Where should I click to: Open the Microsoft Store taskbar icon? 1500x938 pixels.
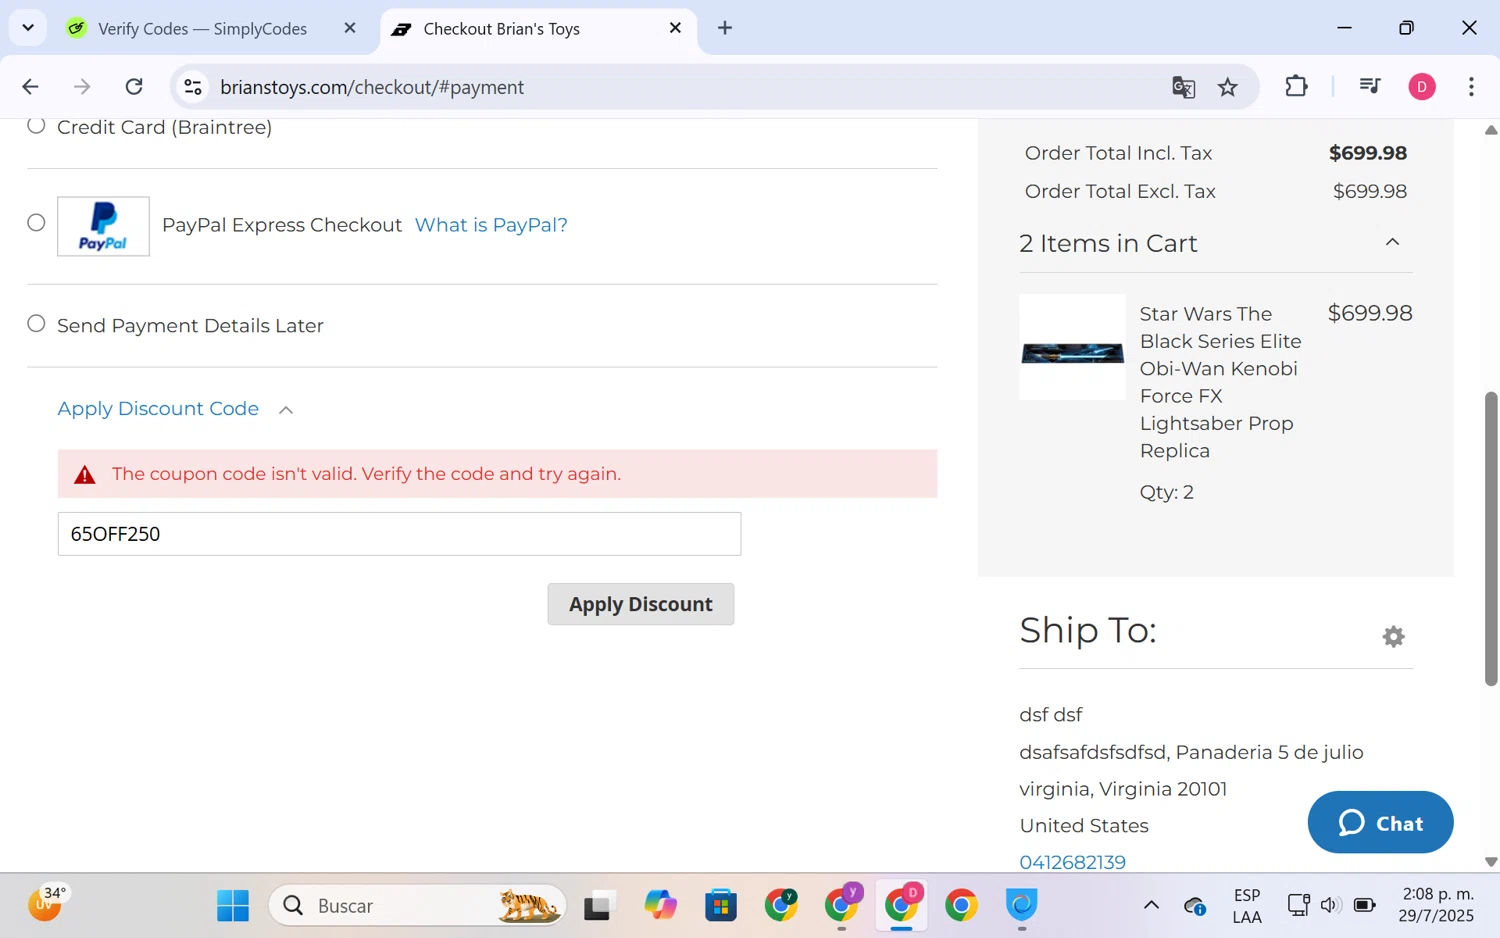point(720,905)
